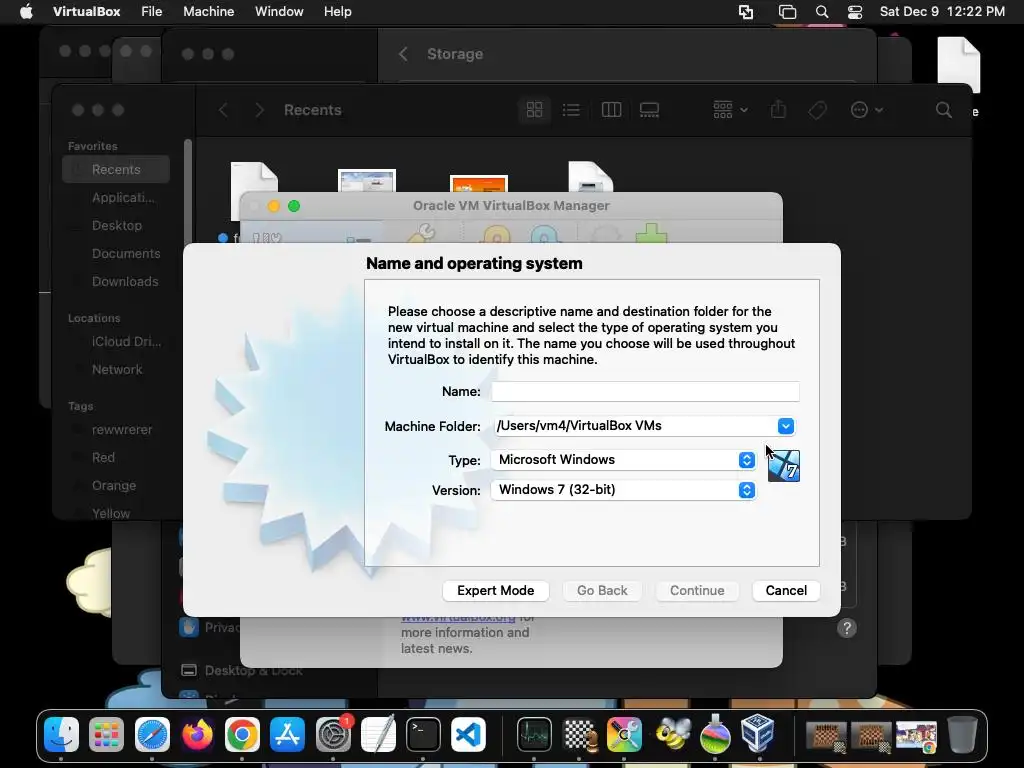
Task: Select the rewwrerer tag in Finder sidebar
Action: point(116,430)
